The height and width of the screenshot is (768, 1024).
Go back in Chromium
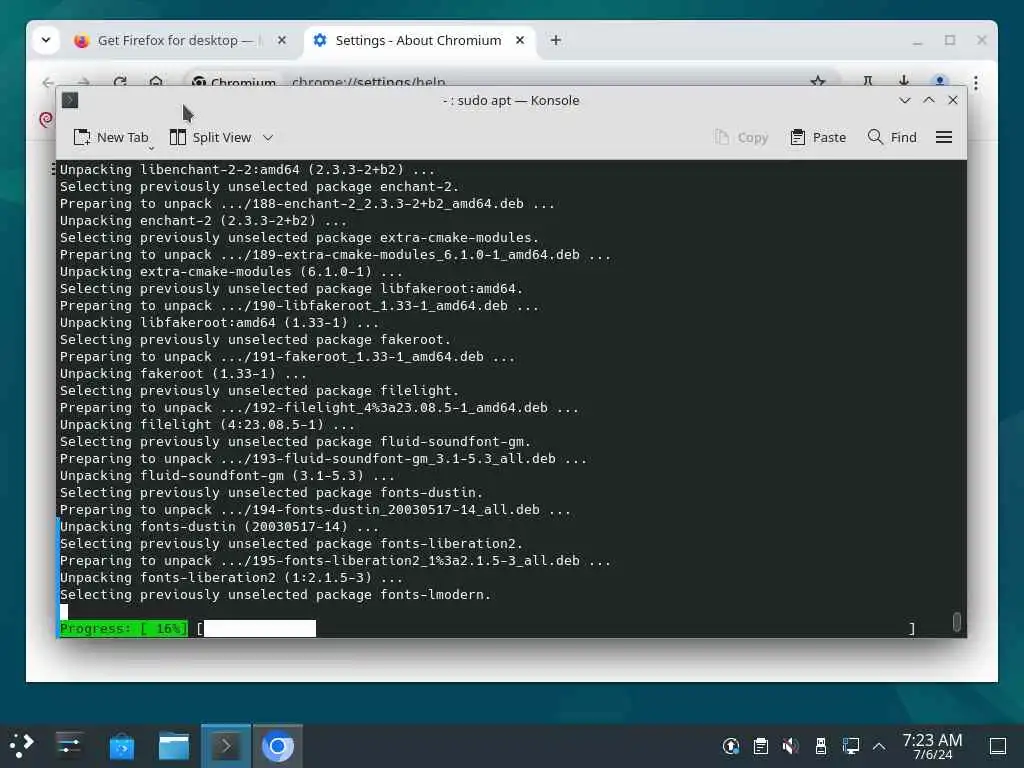[48, 82]
